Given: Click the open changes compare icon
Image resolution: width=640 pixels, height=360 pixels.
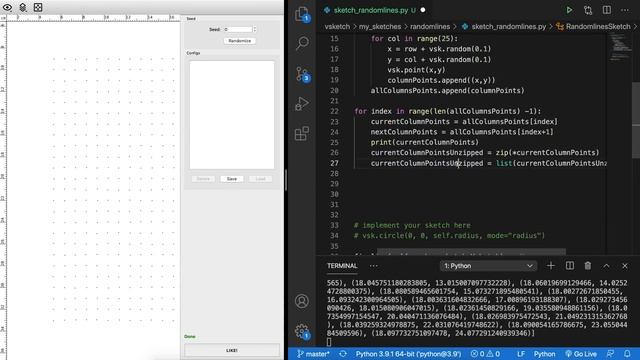Looking at the screenshot, I should point(588,10).
